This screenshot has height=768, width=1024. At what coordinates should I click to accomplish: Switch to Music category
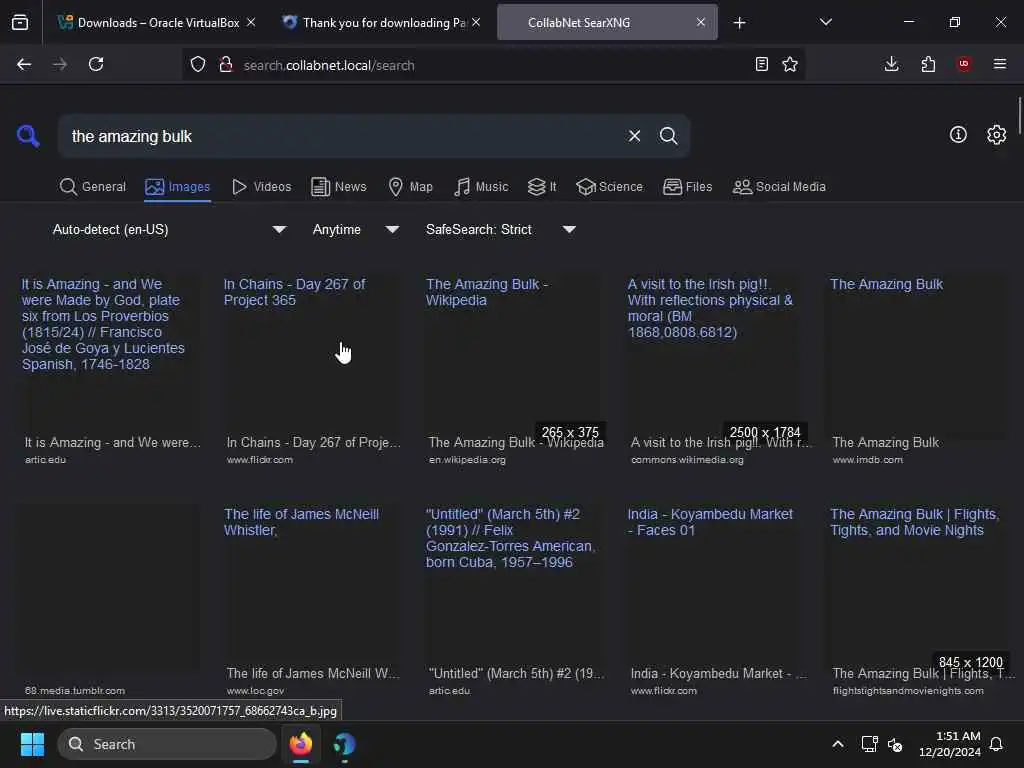(481, 187)
